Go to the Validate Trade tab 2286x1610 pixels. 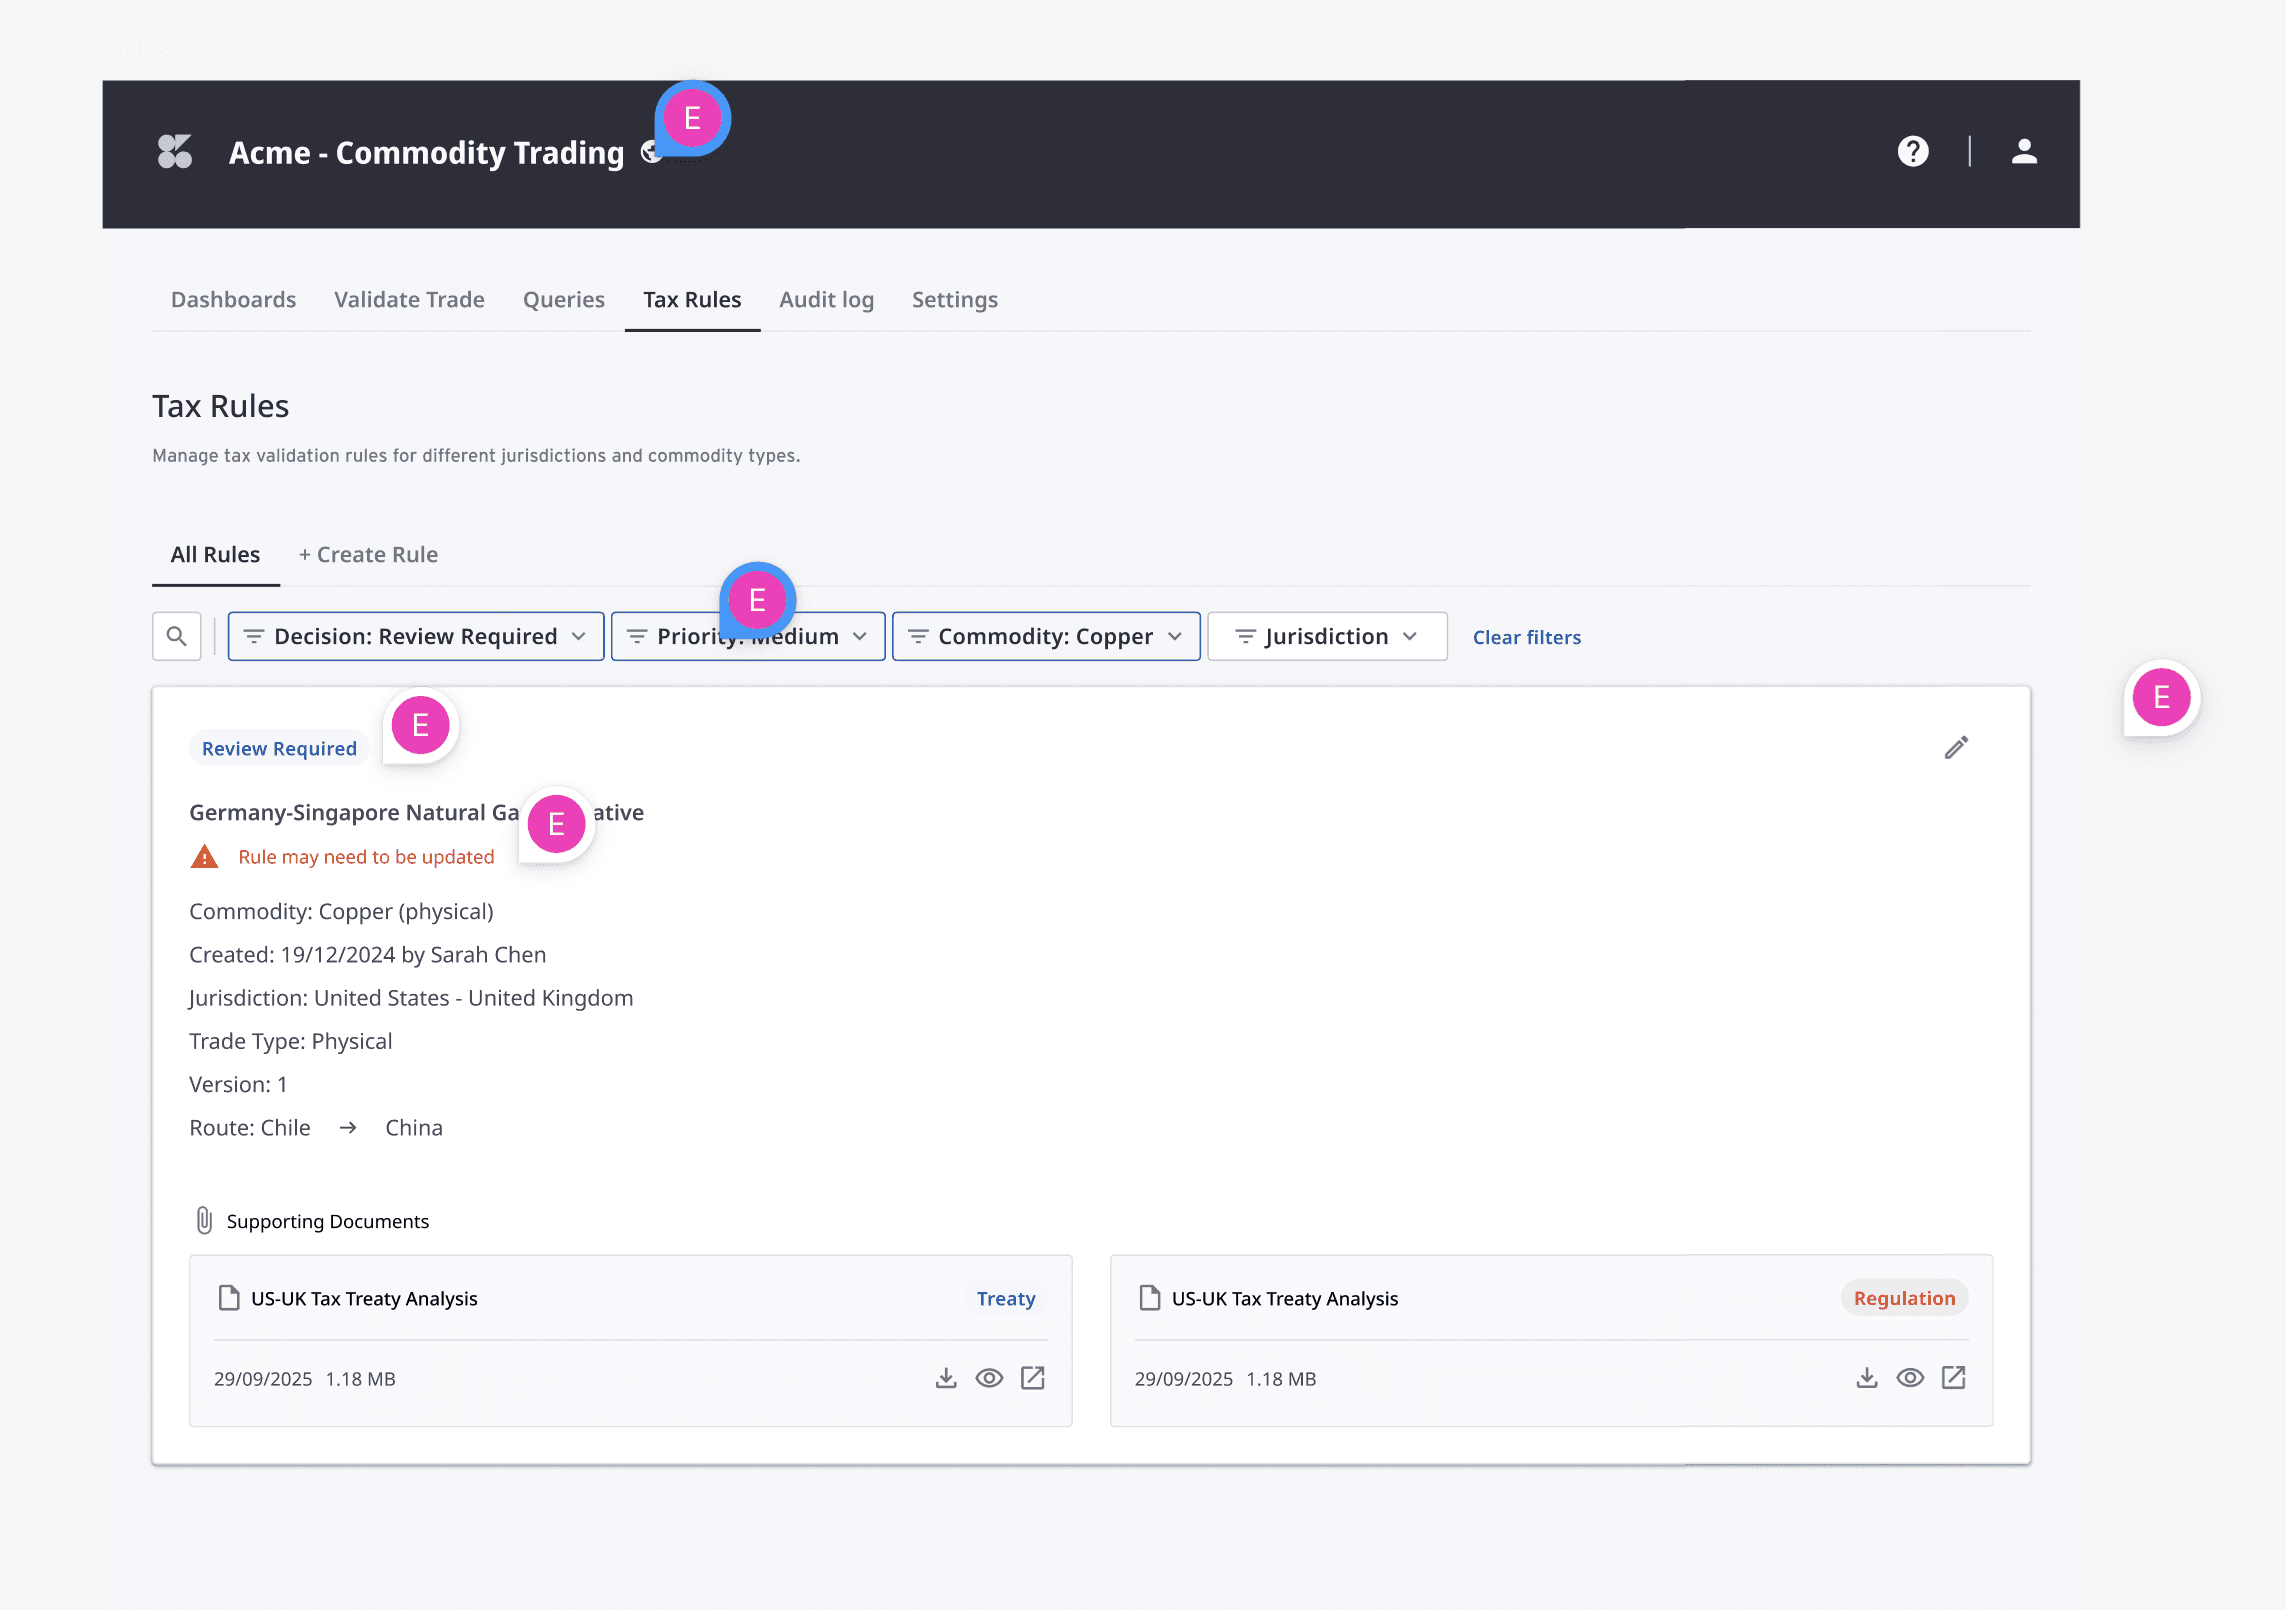pos(409,300)
